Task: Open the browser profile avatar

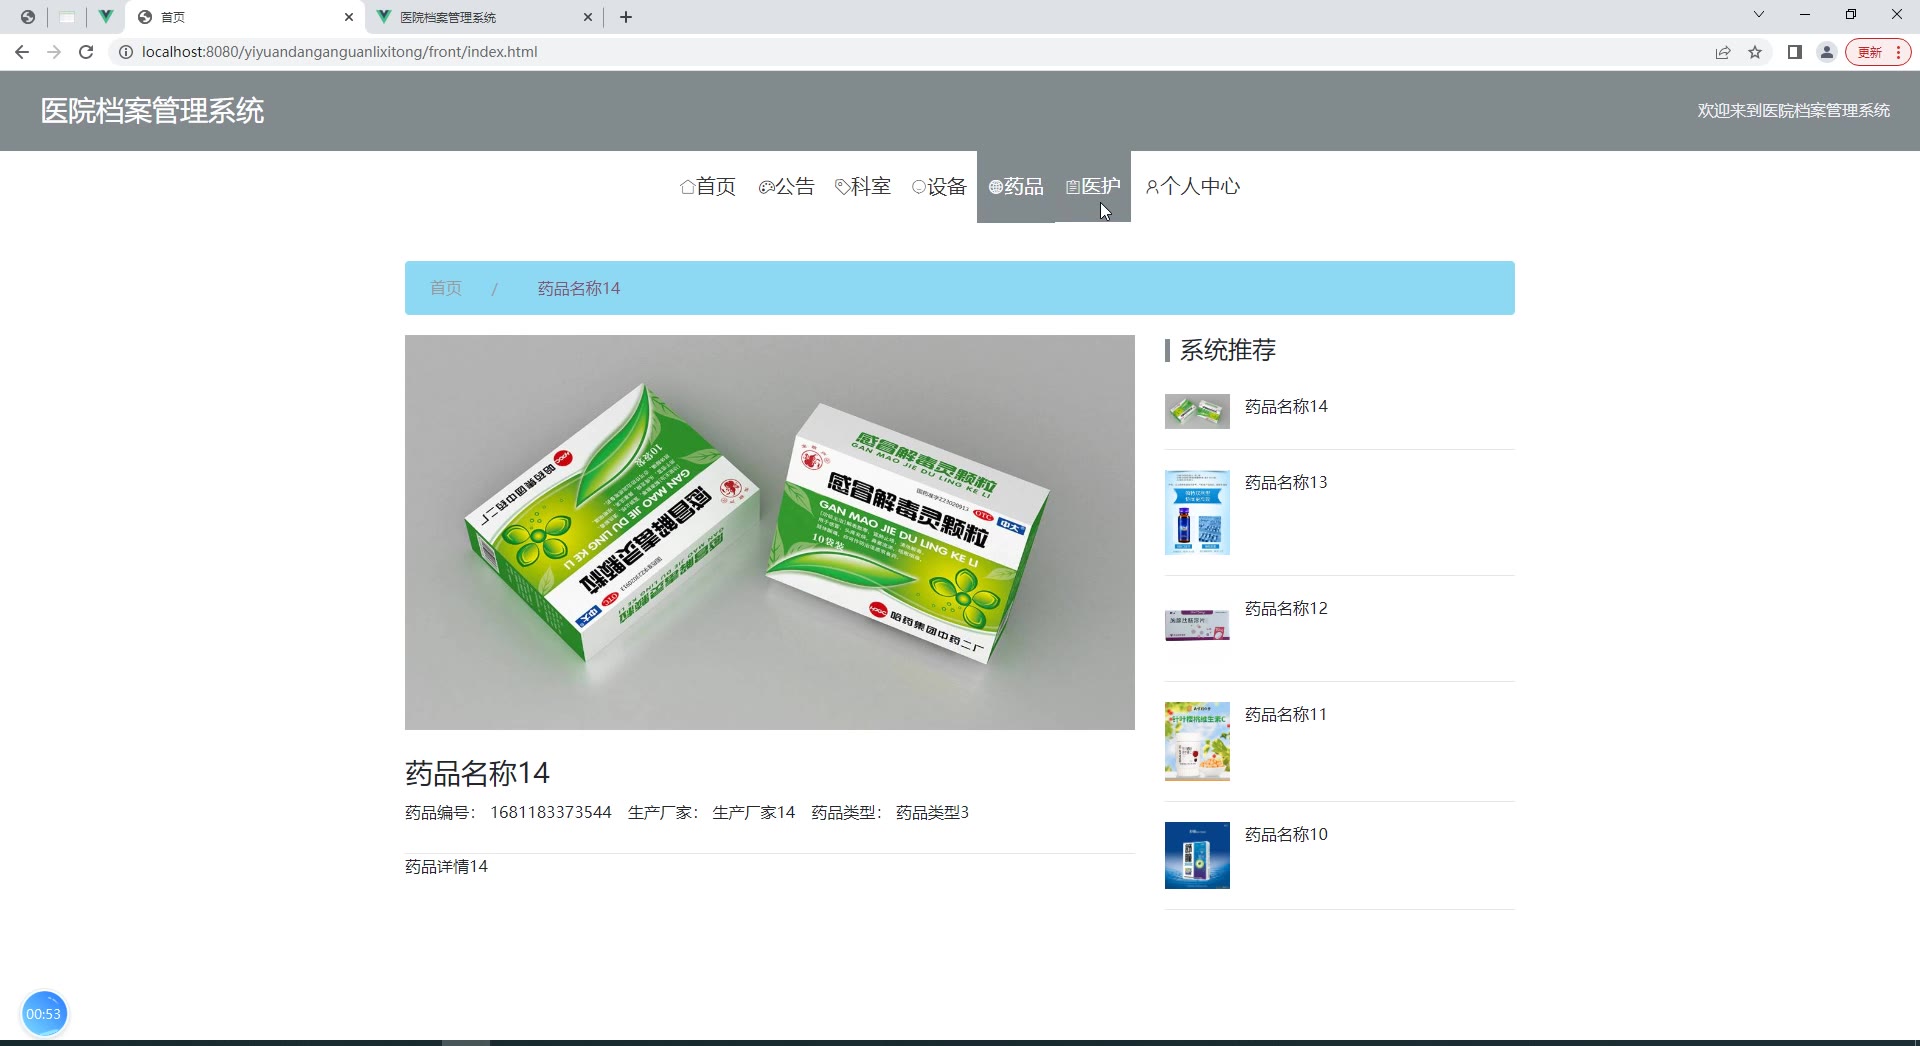Action: pos(1827,52)
